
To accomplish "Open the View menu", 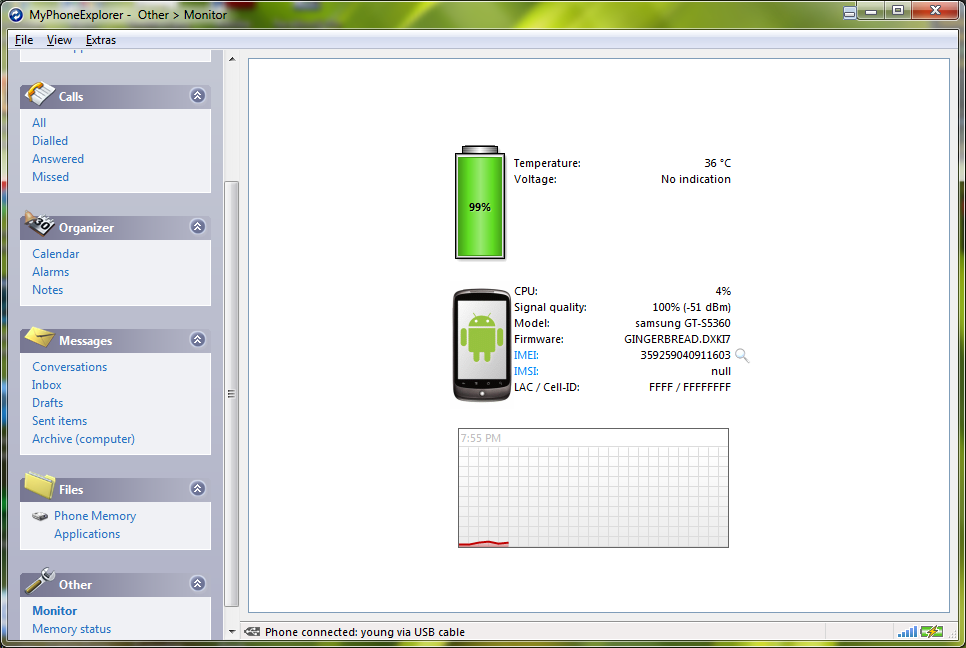I will 59,40.
